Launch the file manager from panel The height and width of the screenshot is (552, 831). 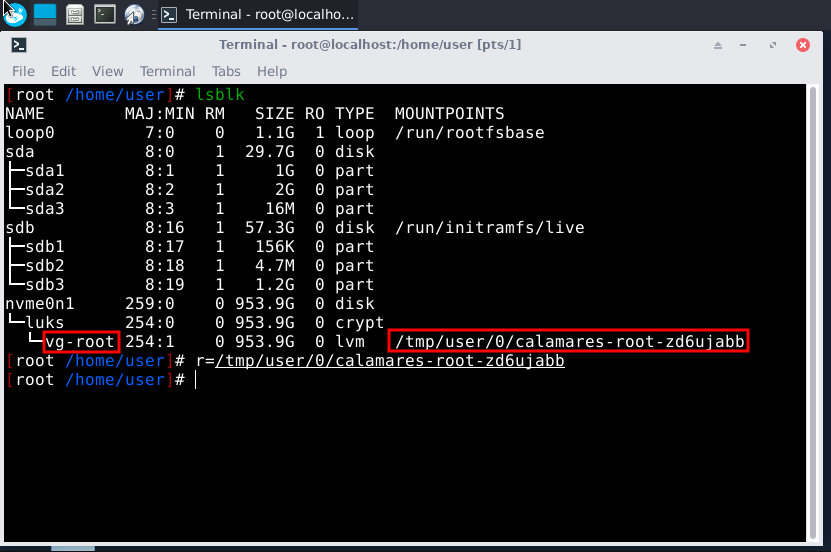pos(75,14)
